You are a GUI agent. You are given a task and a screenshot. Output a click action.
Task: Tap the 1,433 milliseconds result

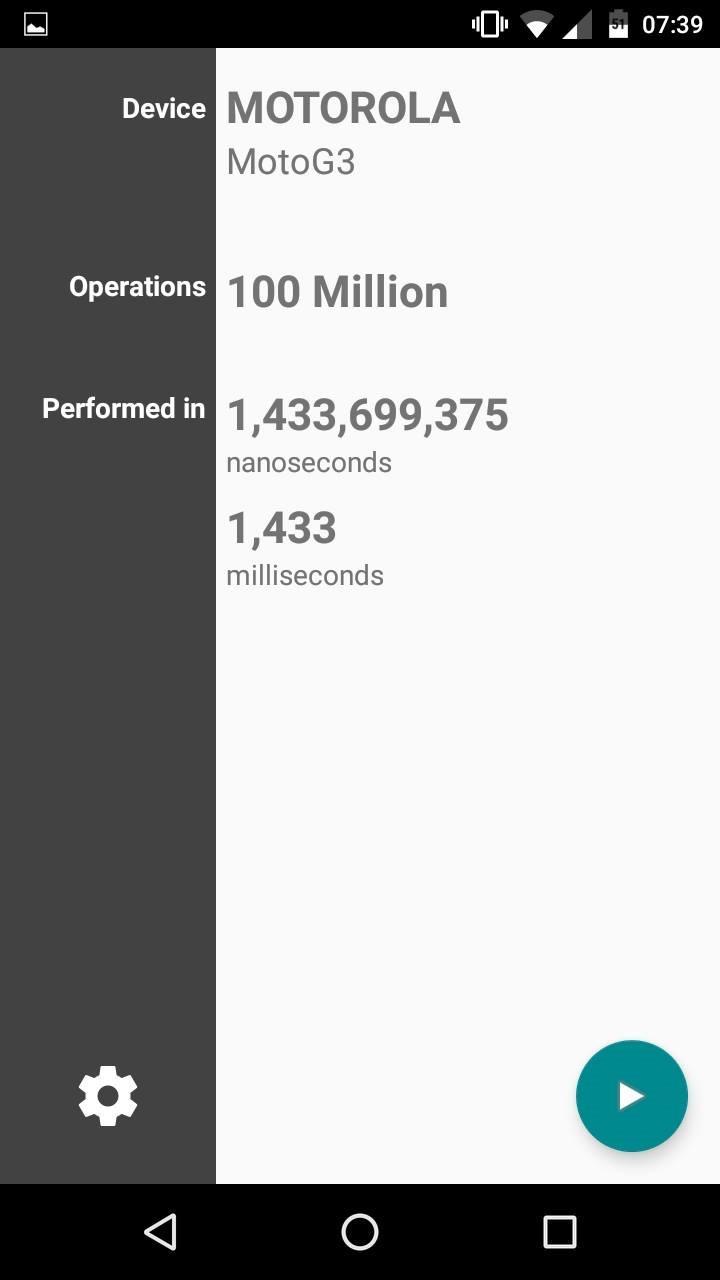tap(282, 528)
